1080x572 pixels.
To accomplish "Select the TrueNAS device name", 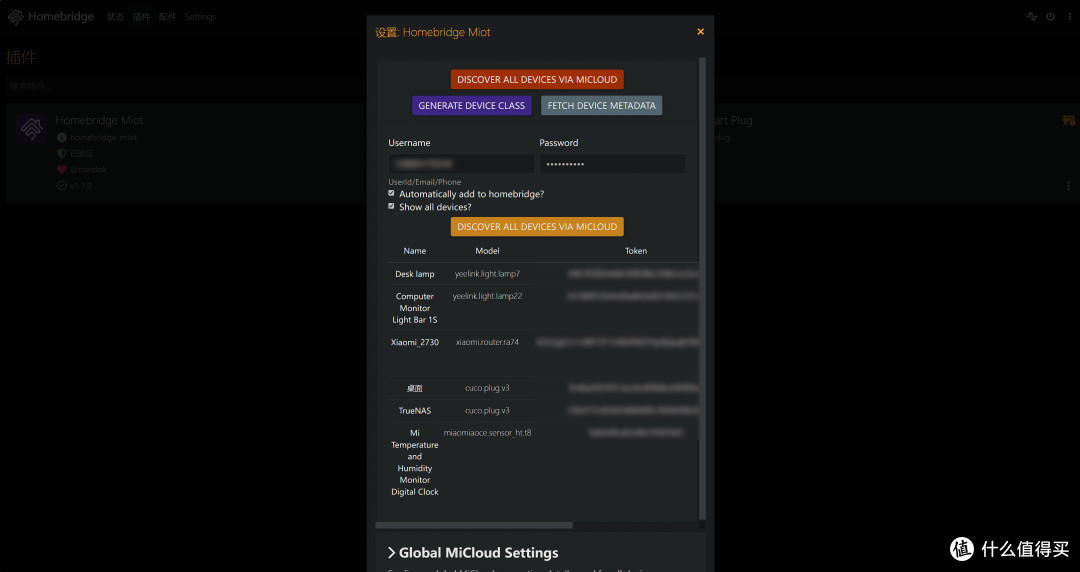I will tap(415, 410).
